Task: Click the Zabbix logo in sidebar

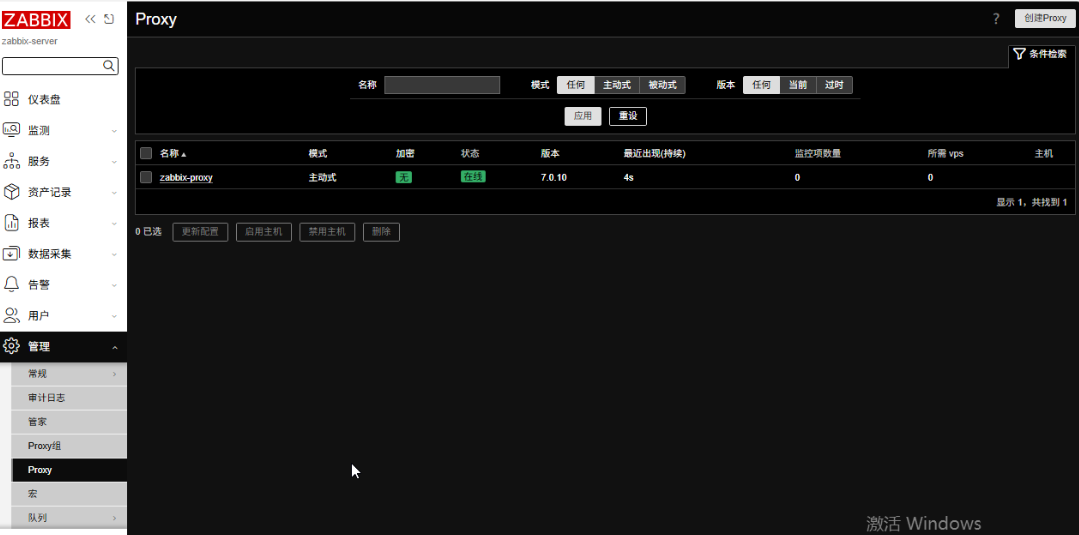Action: point(37,19)
